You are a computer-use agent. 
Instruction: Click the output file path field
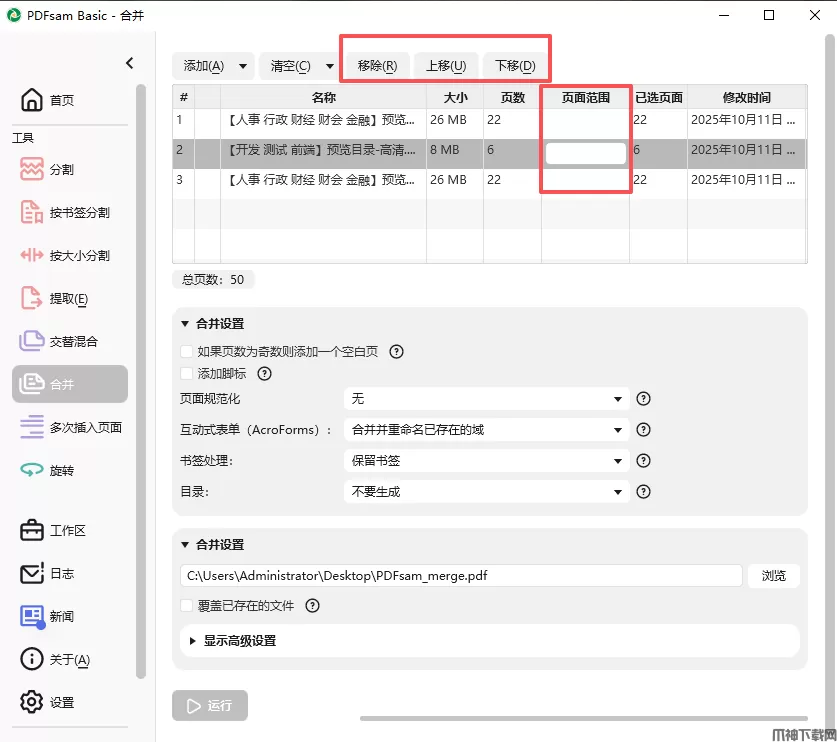[461, 576]
